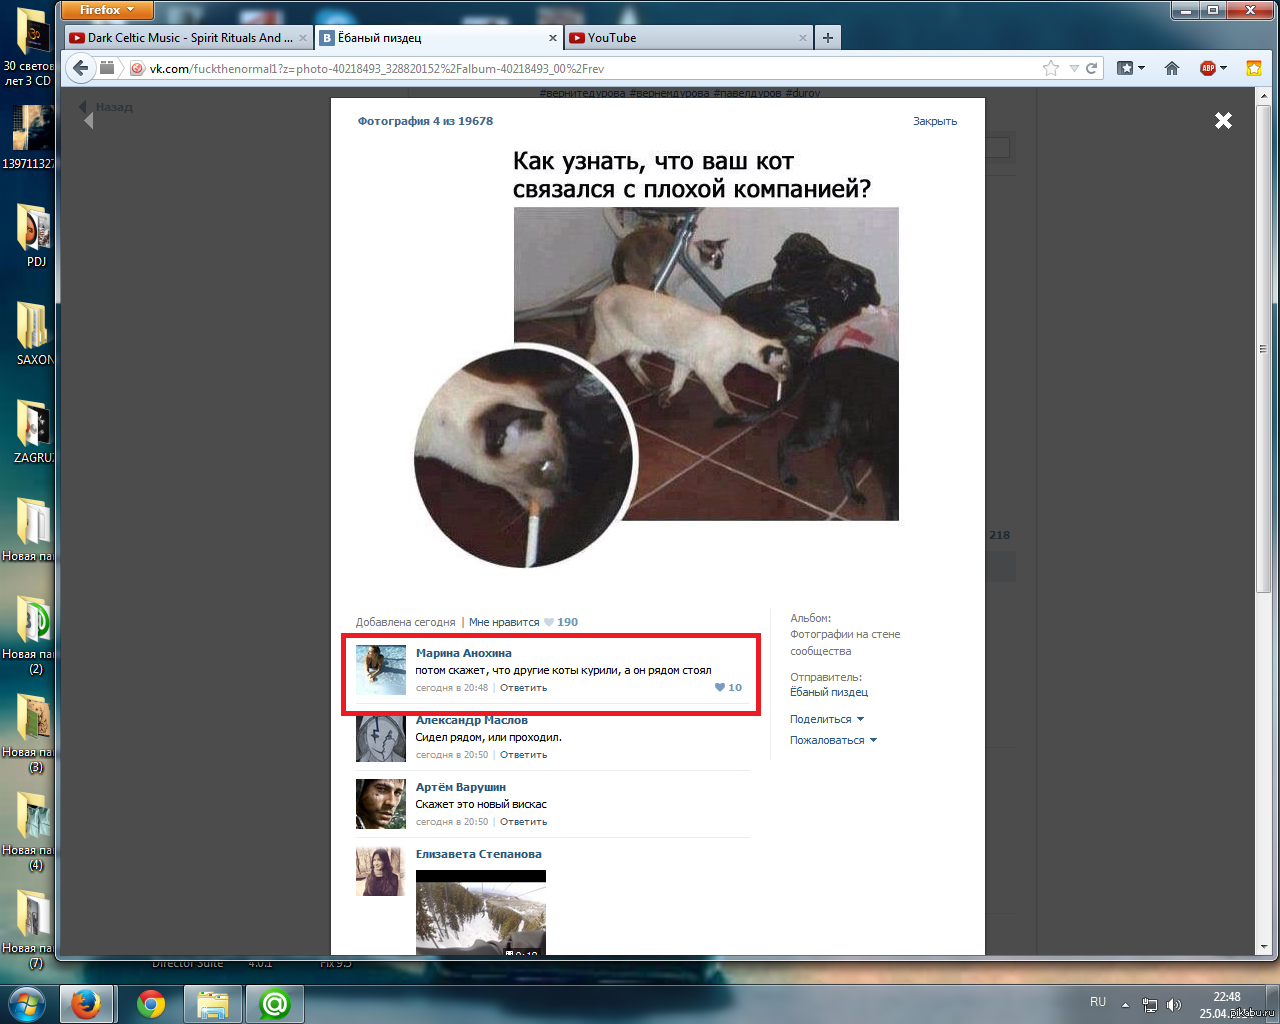Open Александр Маслов's avatar thumbnail

tap(381, 737)
